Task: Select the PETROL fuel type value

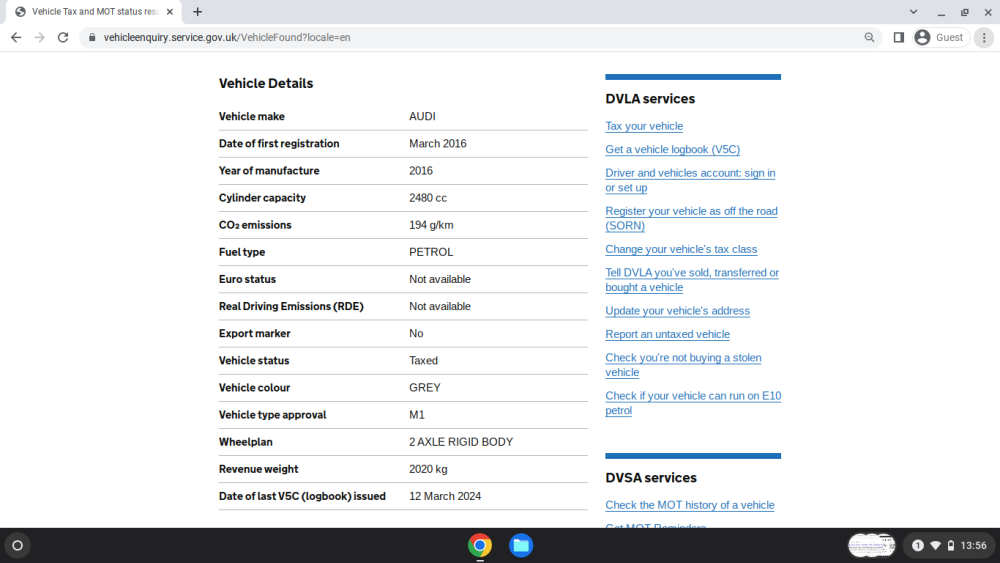Action: 431,252
